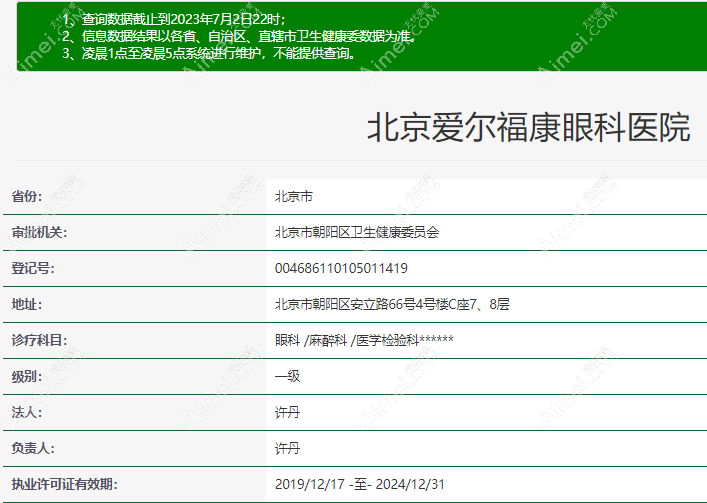707x503 pixels.
Task: Click the 省份 label
Action: click(x=27, y=197)
